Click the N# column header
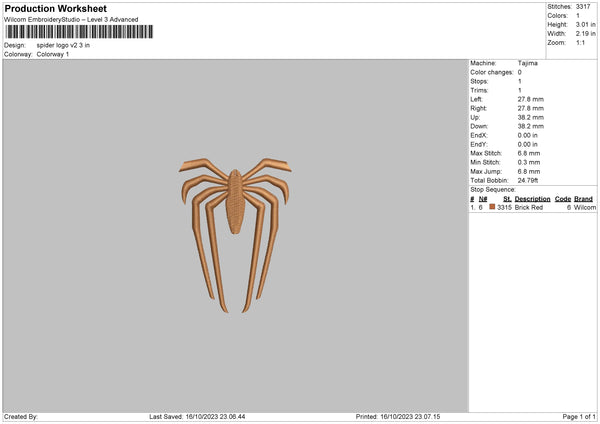The height and width of the screenshot is (424, 600). click(x=483, y=199)
